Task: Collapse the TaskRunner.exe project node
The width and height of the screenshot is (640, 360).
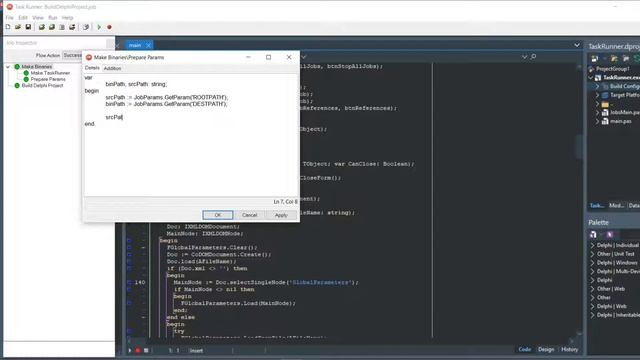Action: pos(591,78)
